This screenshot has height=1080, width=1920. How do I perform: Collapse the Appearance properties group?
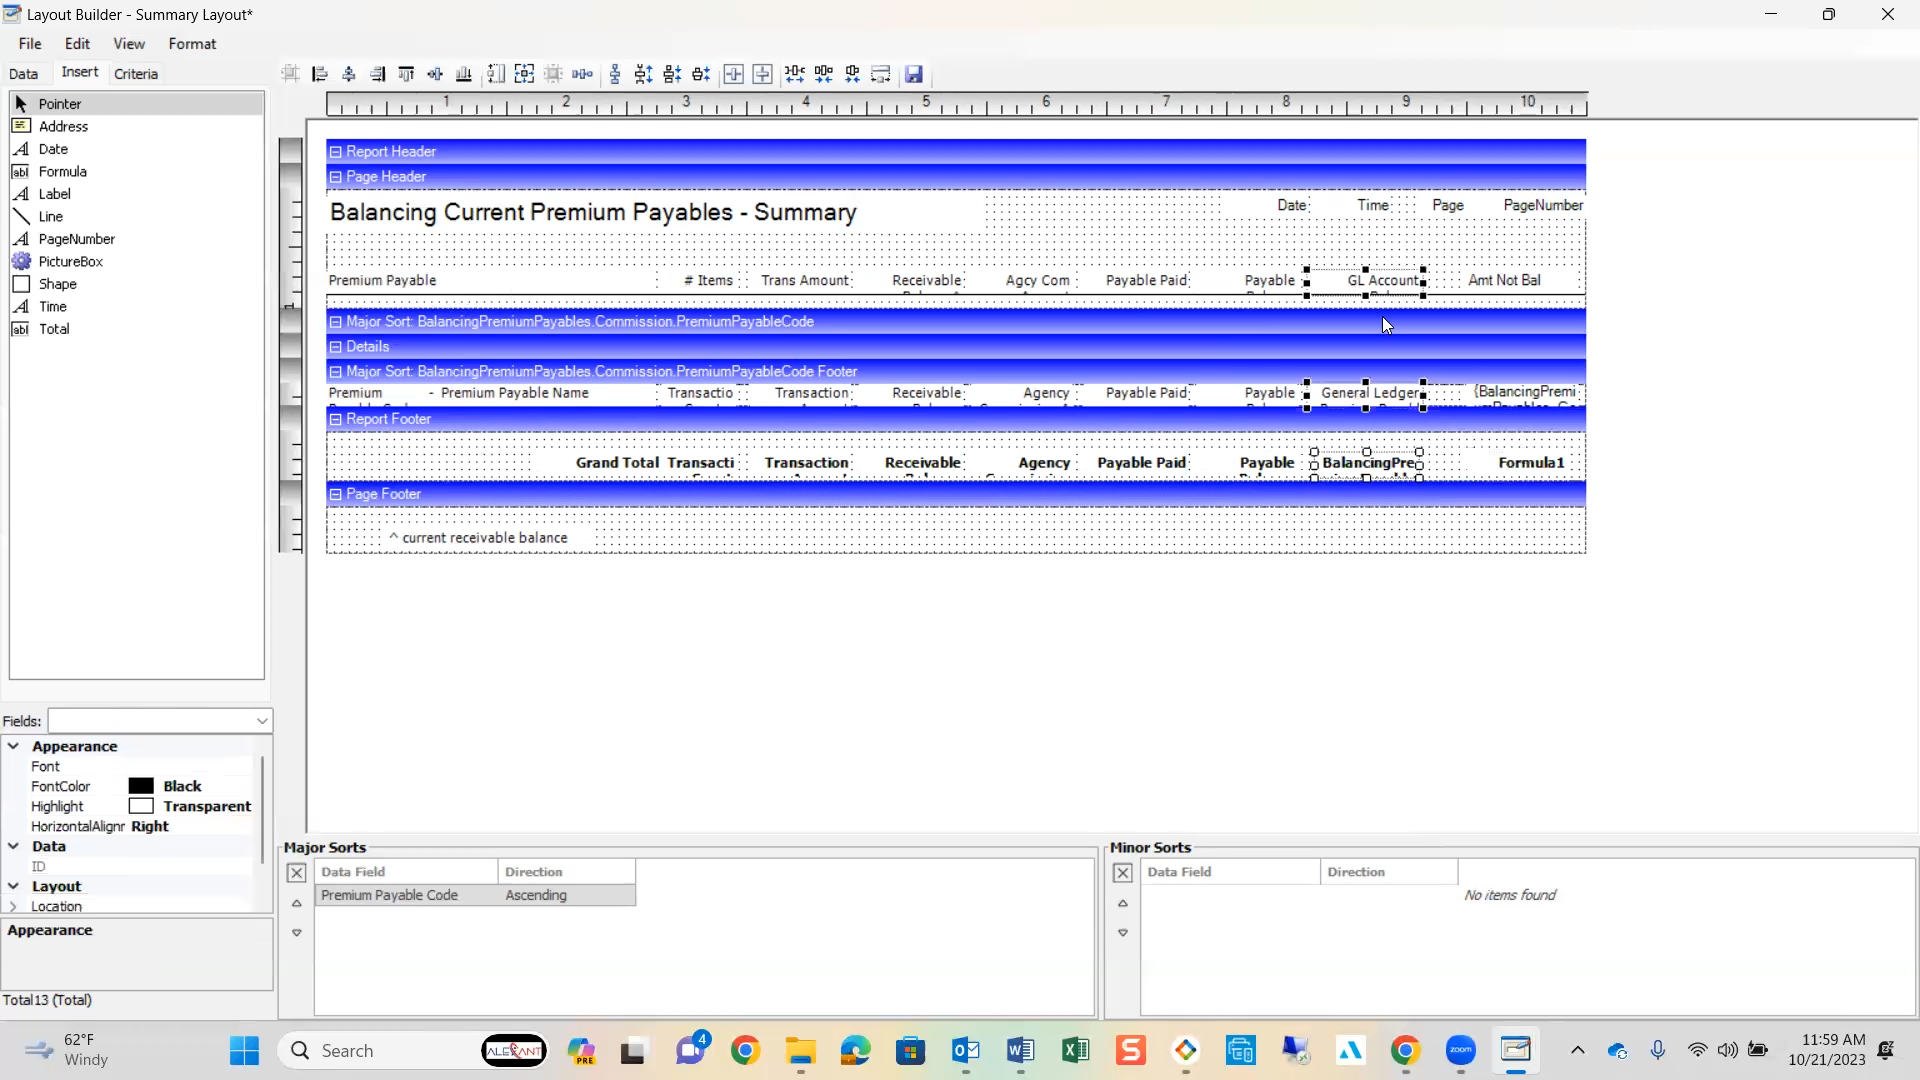13,746
